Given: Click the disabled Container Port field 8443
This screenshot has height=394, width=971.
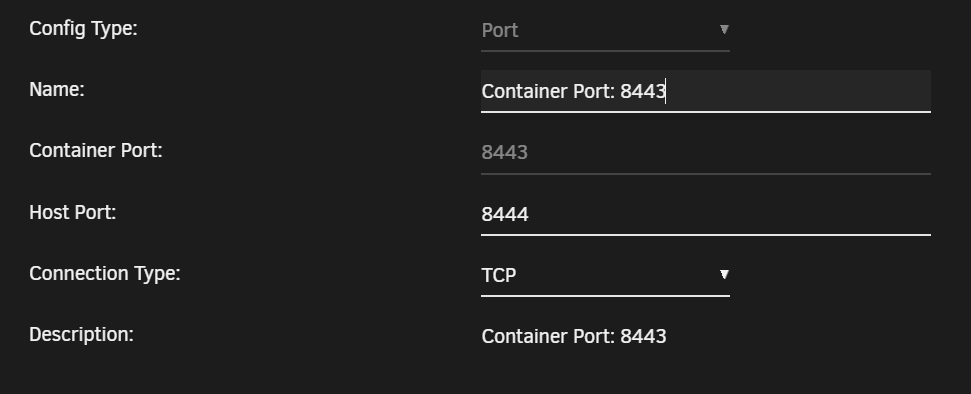Looking at the screenshot, I should click(706, 152).
